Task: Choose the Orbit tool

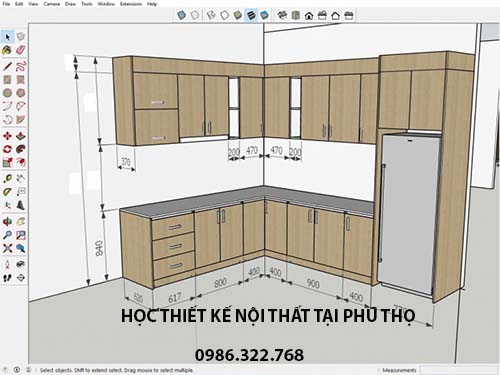Action: pyautogui.click(x=7, y=221)
